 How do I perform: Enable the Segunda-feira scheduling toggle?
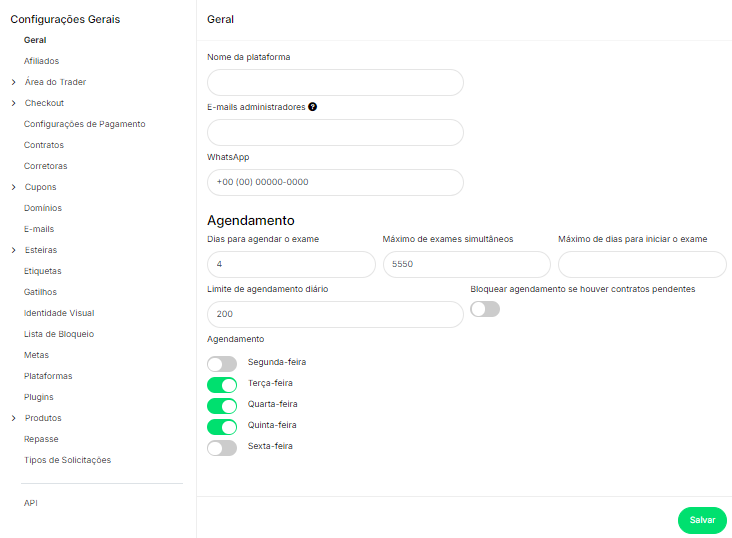(222, 364)
